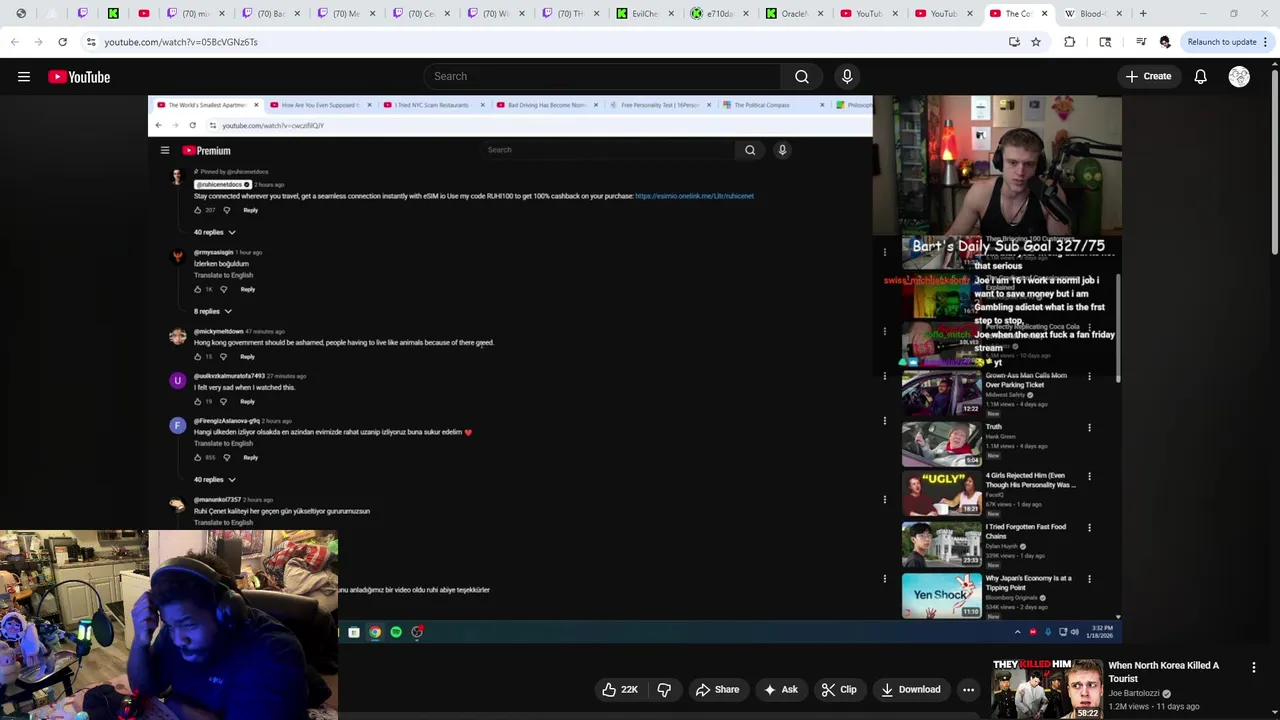Download the video
The width and height of the screenshot is (1280, 720).
pyautogui.click(x=911, y=689)
